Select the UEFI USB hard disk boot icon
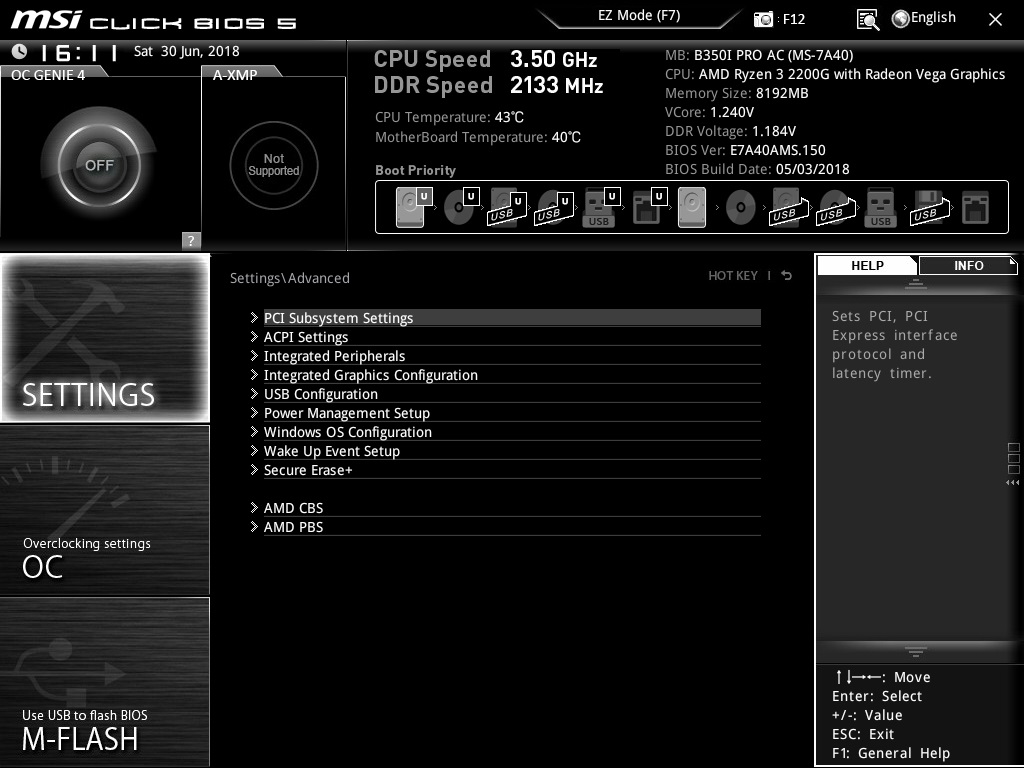The height and width of the screenshot is (768, 1024). click(507, 207)
